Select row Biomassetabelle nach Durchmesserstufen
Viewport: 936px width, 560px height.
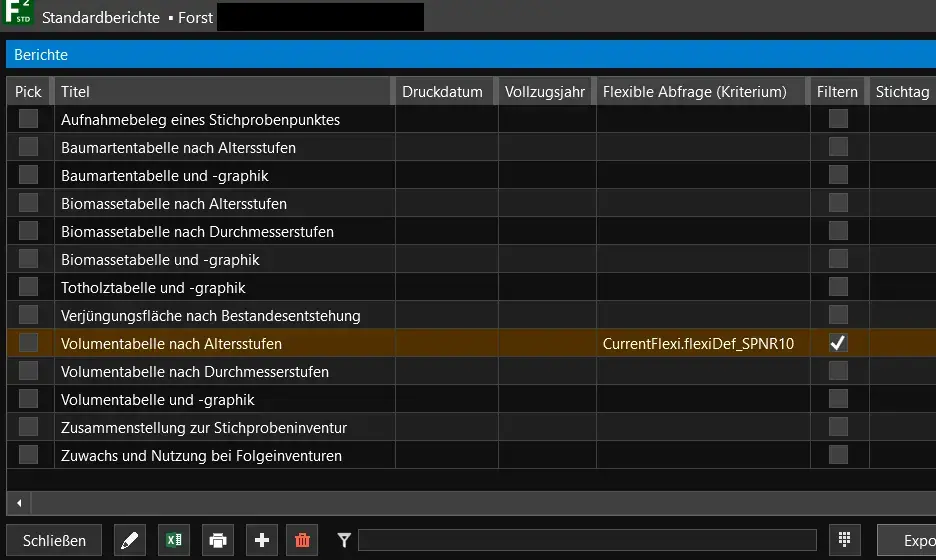197,231
